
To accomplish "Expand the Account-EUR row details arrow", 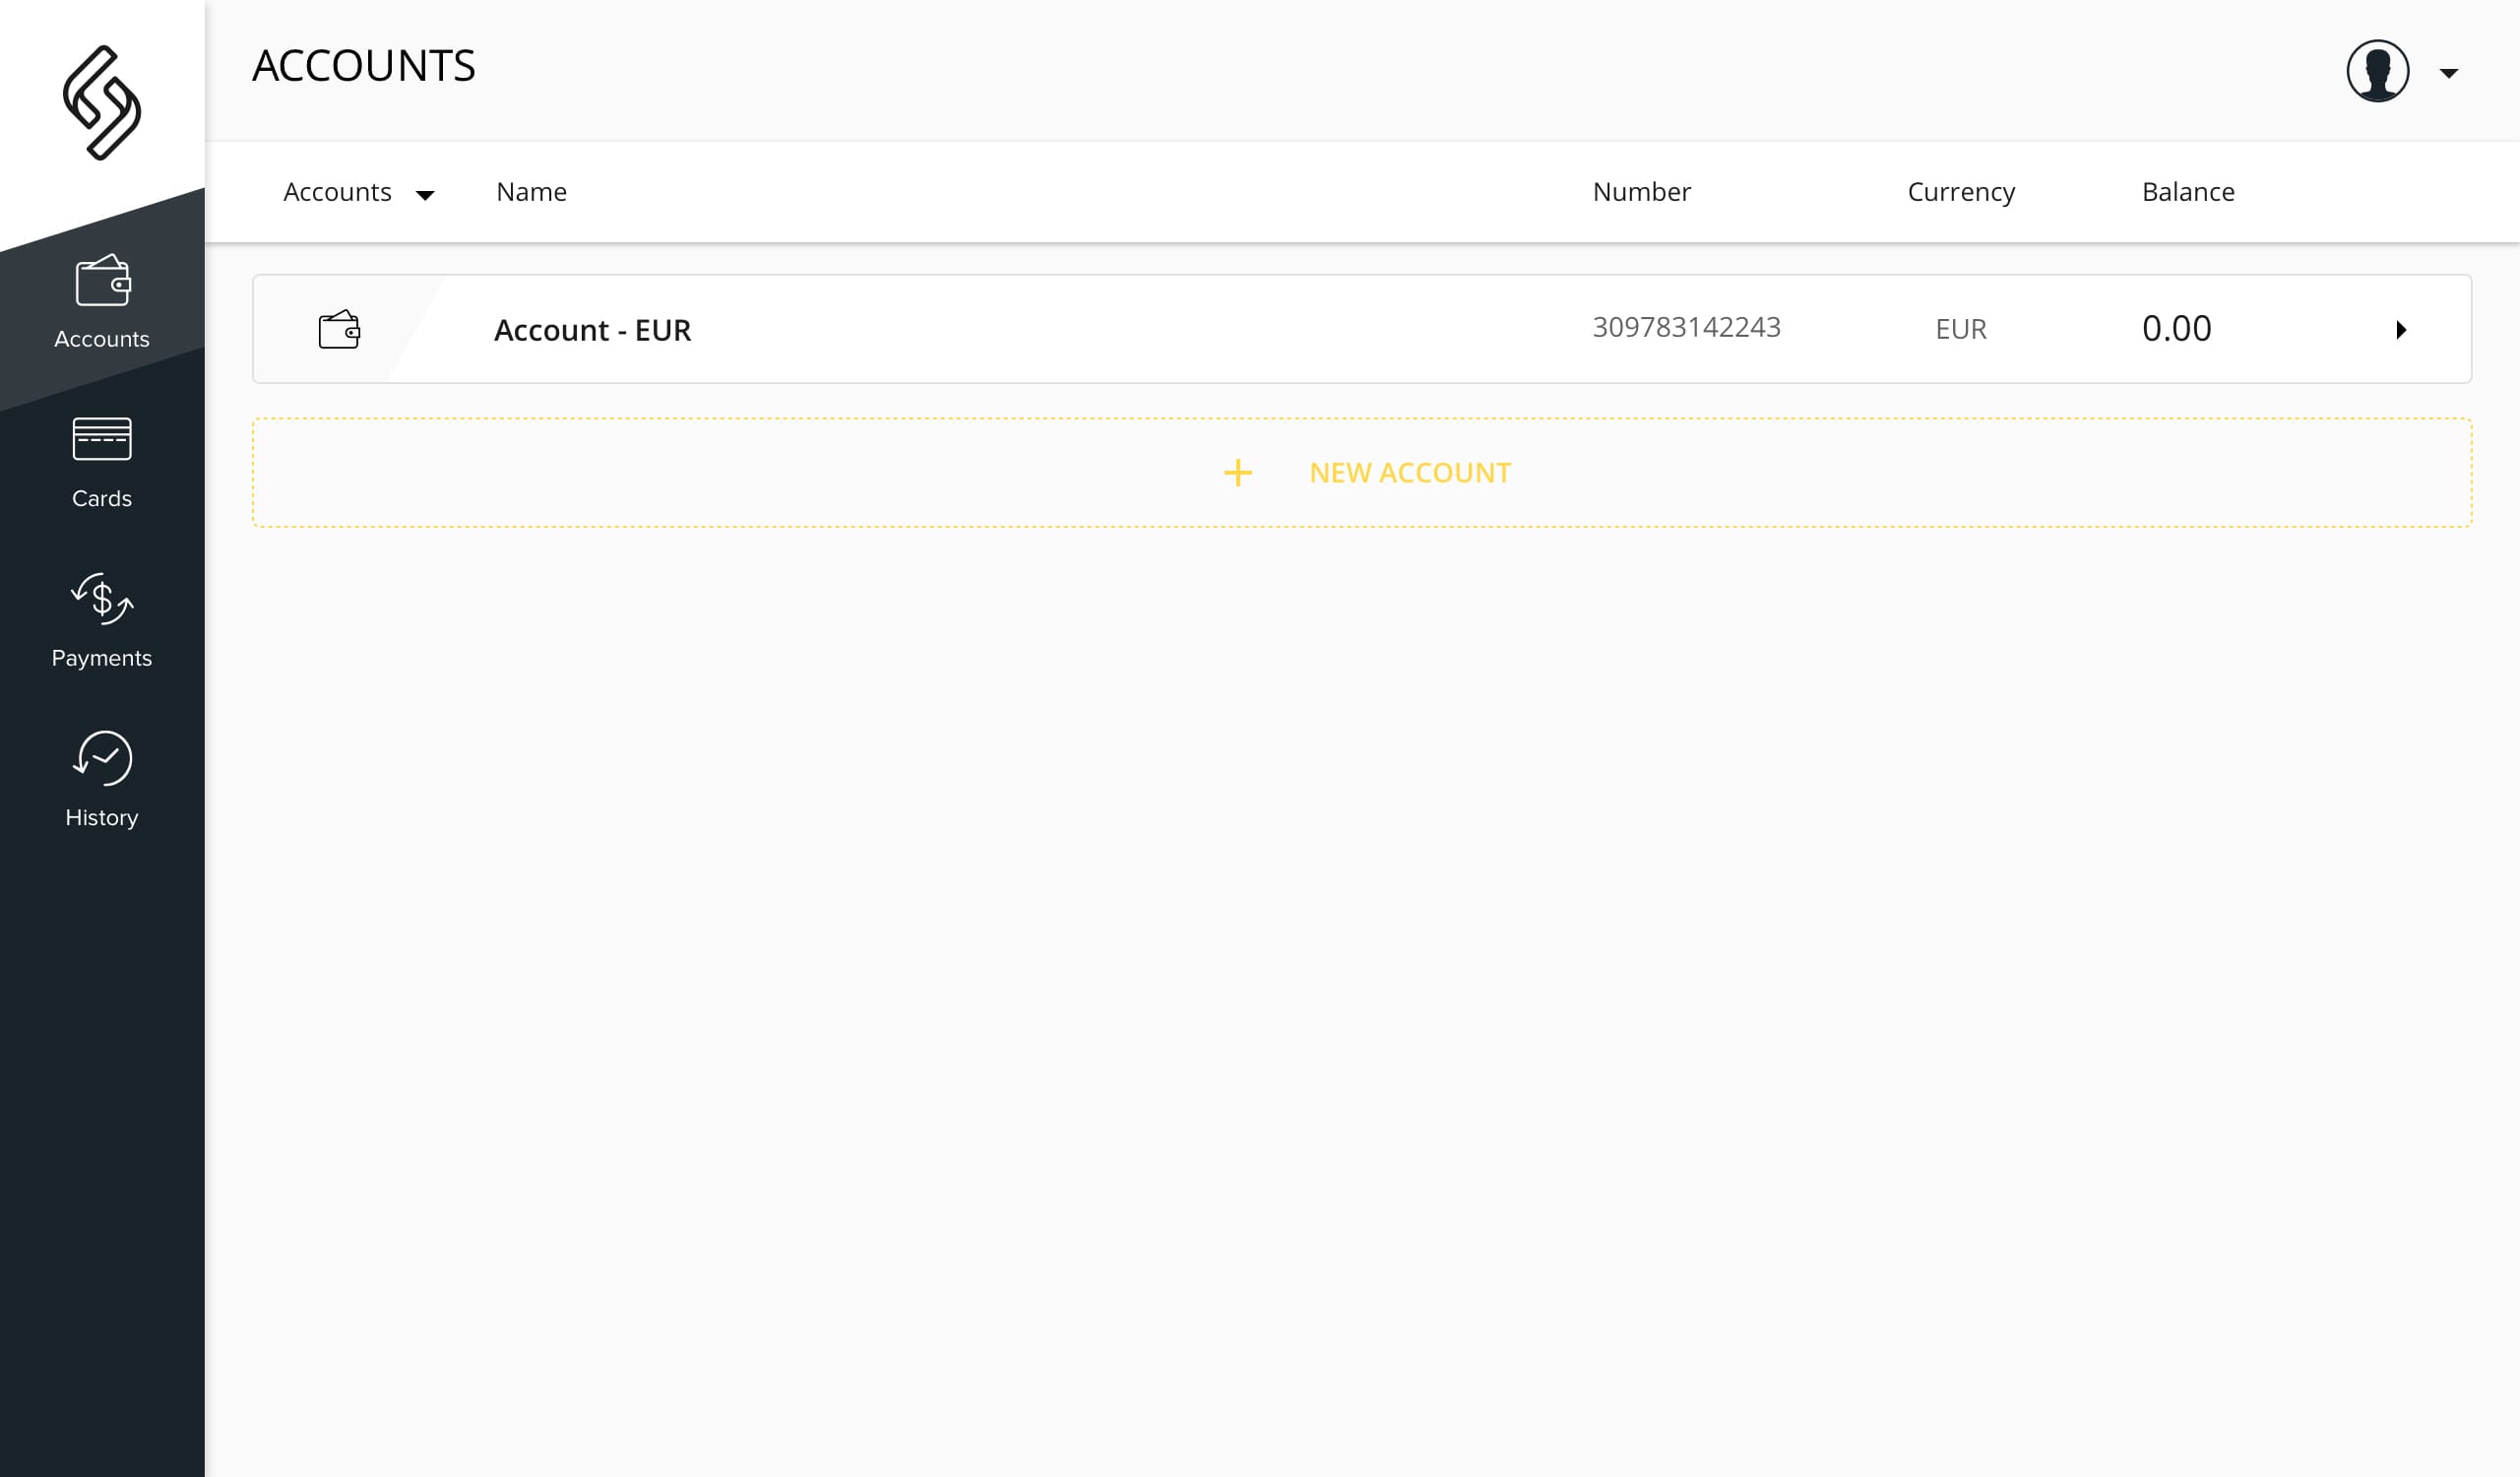I will click(x=2401, y=329).
